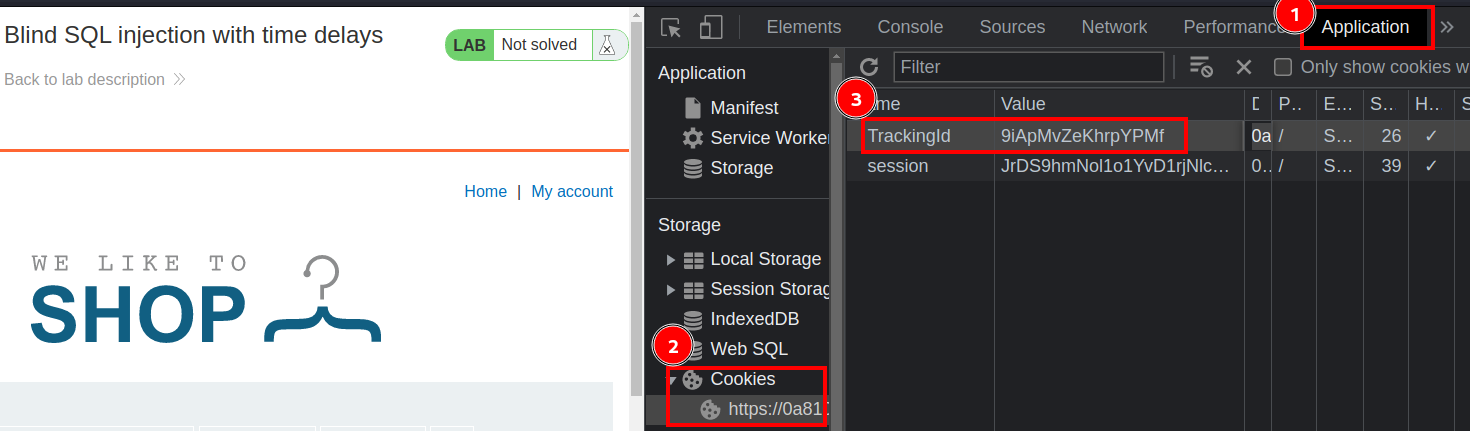Click the lab flask icon

click(x=606, y=45)
